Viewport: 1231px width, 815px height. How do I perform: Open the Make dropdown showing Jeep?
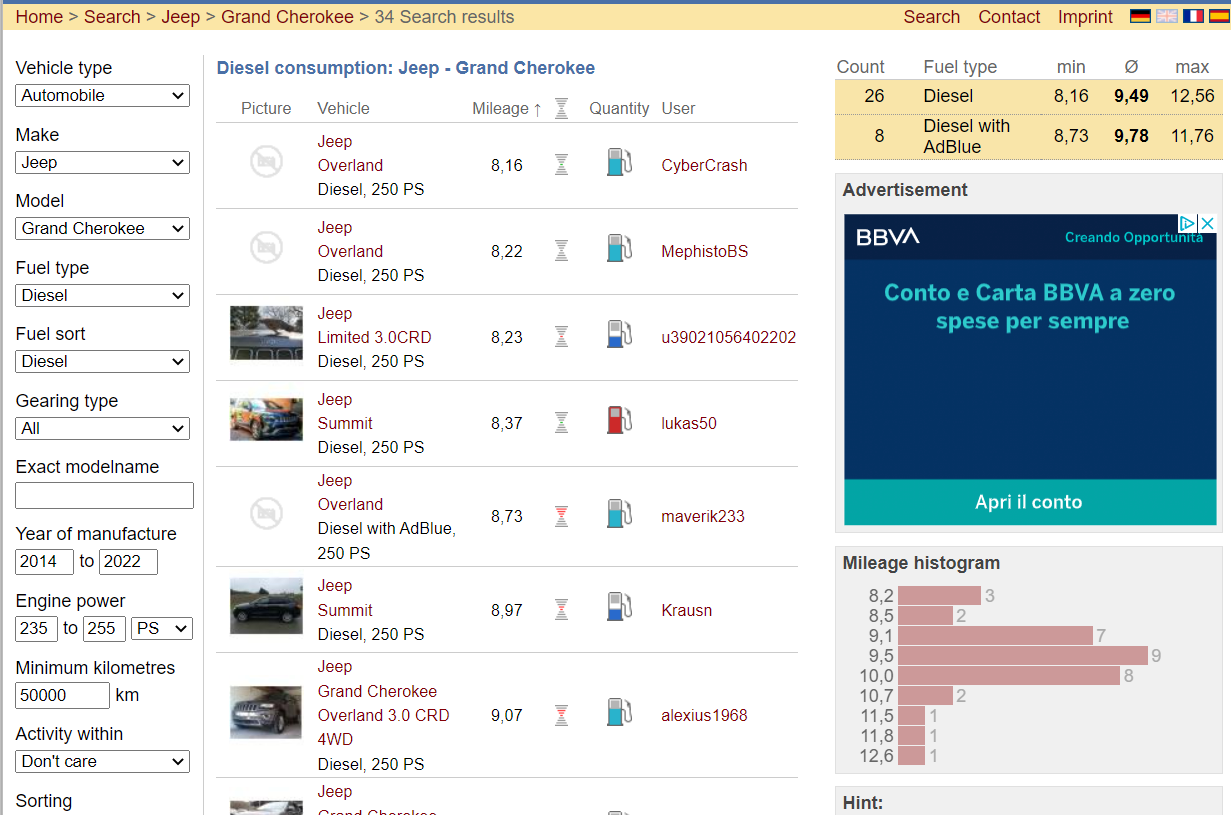(103, 162)
